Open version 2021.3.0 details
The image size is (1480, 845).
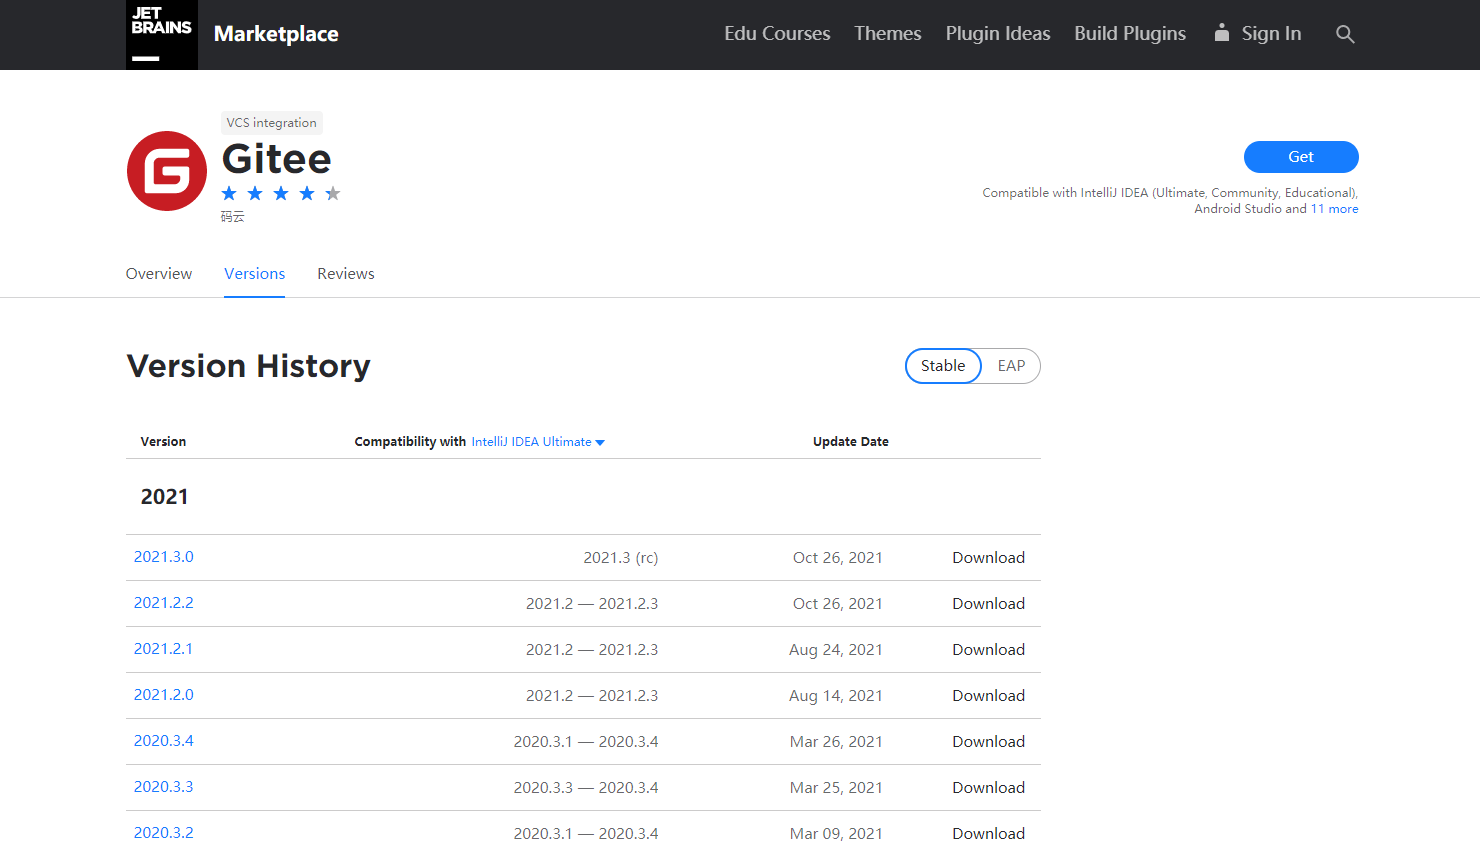tap(164, 557)
